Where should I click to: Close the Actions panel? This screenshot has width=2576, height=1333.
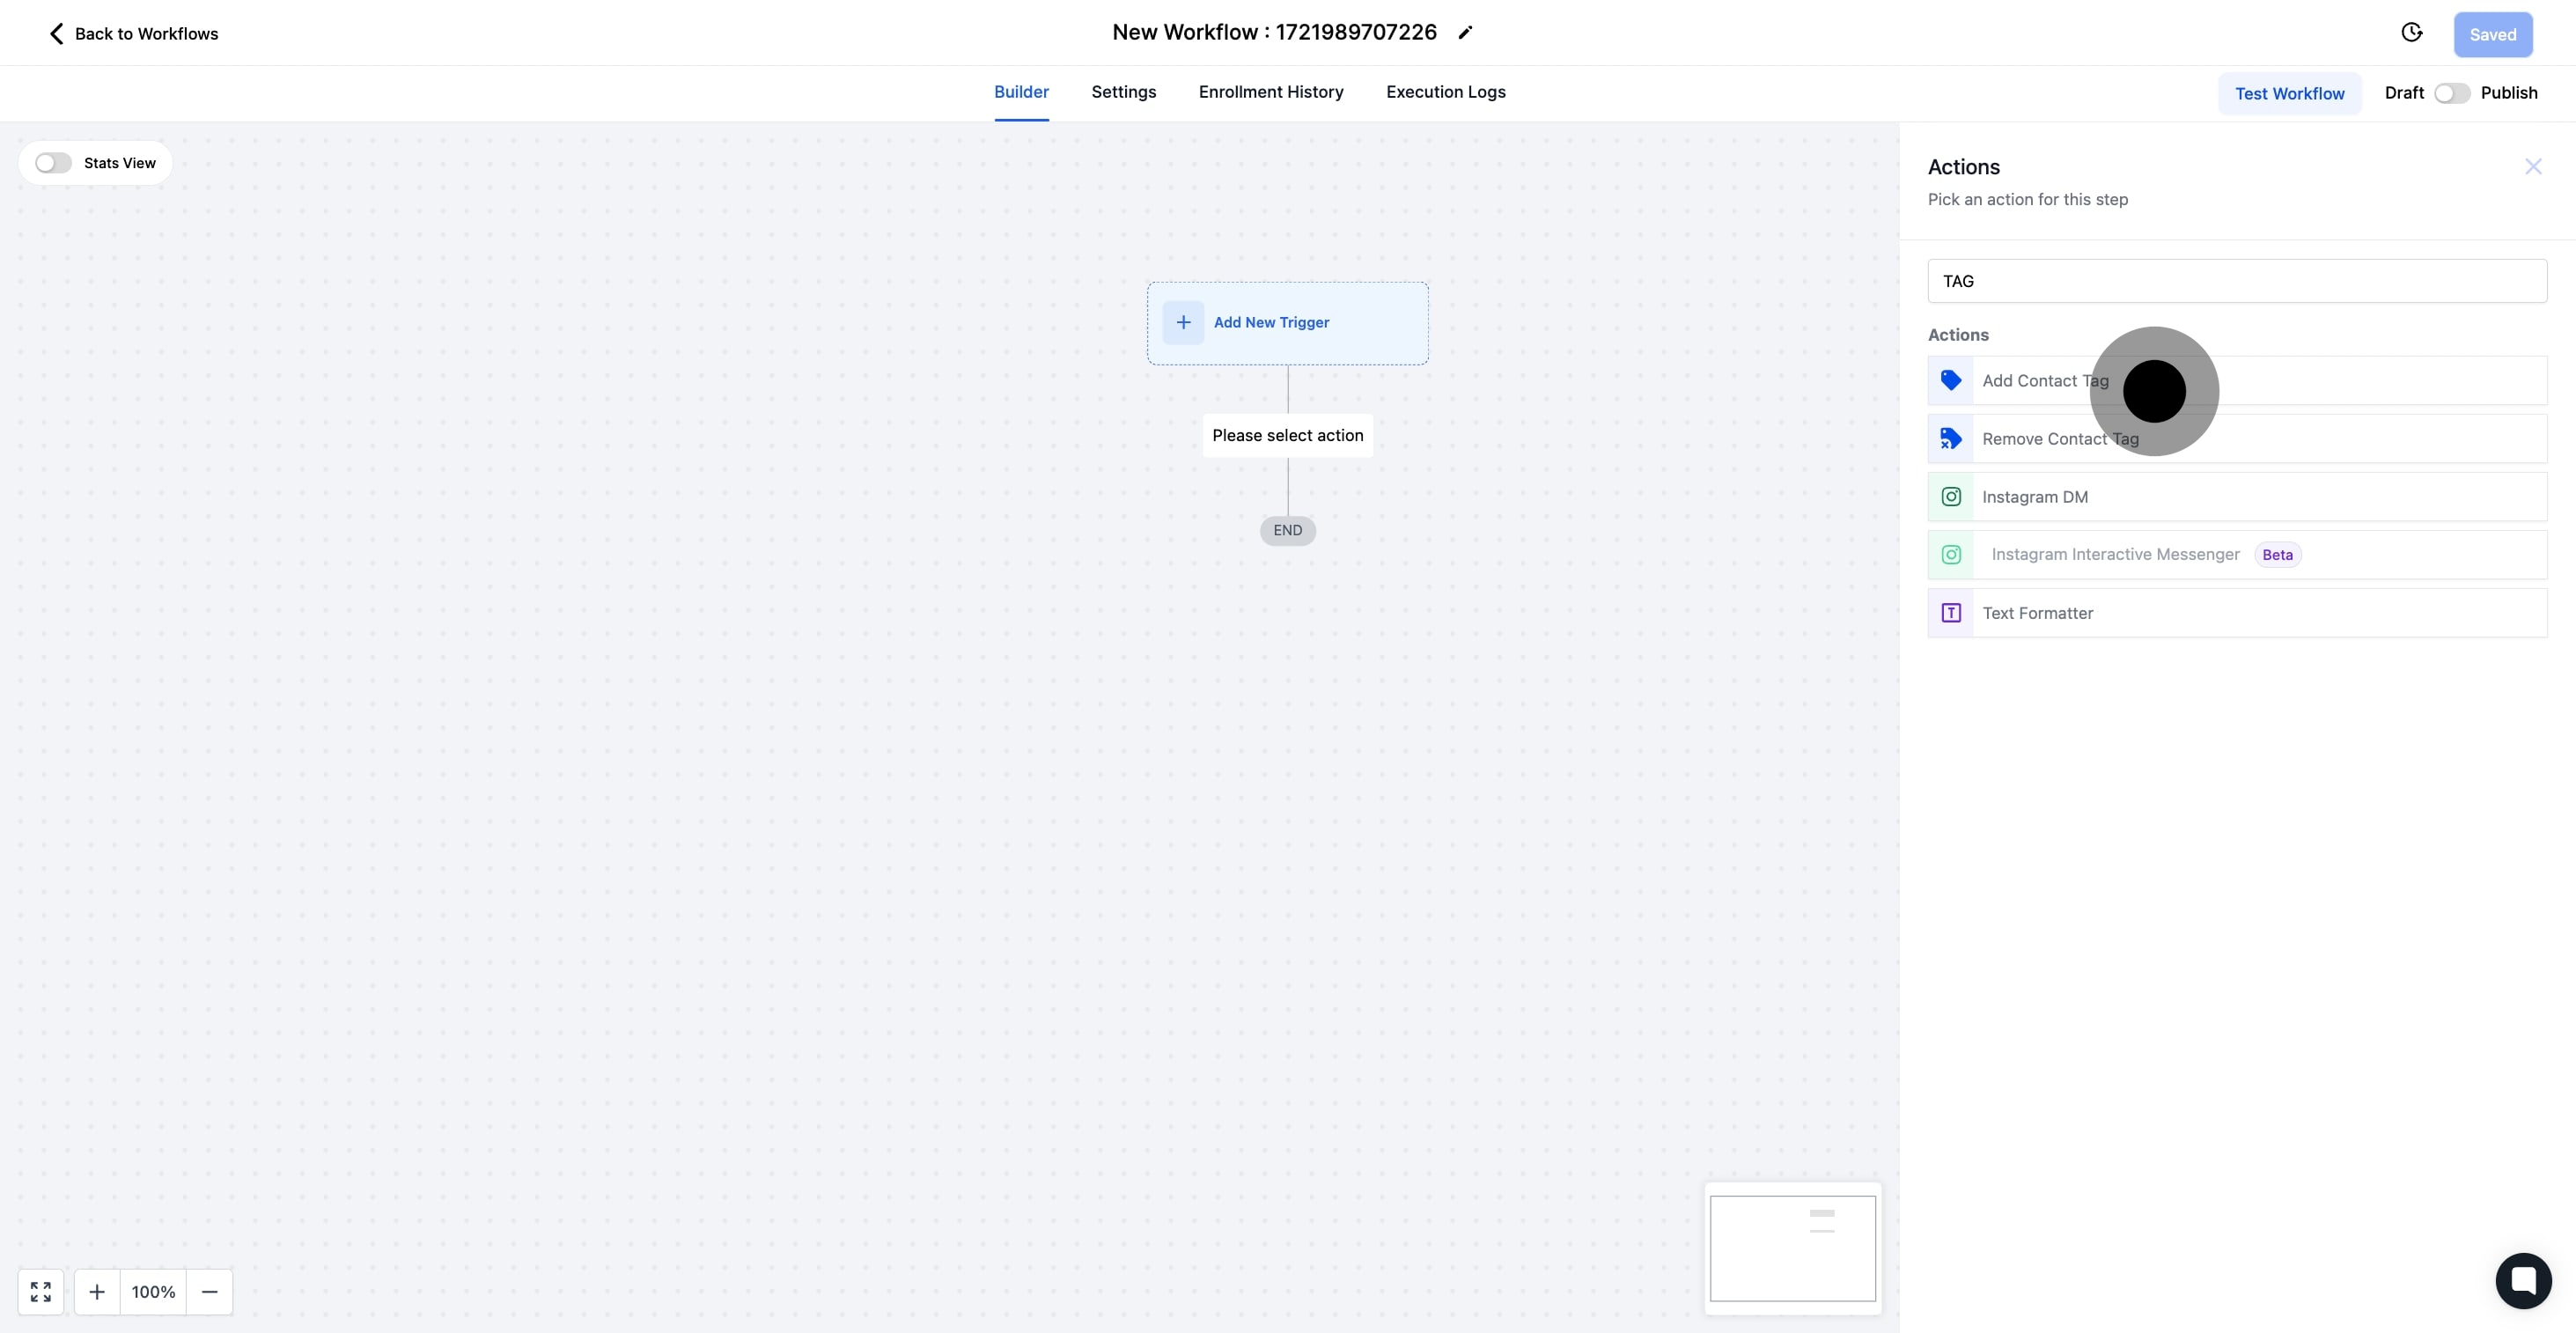(x=2532, y=167)
